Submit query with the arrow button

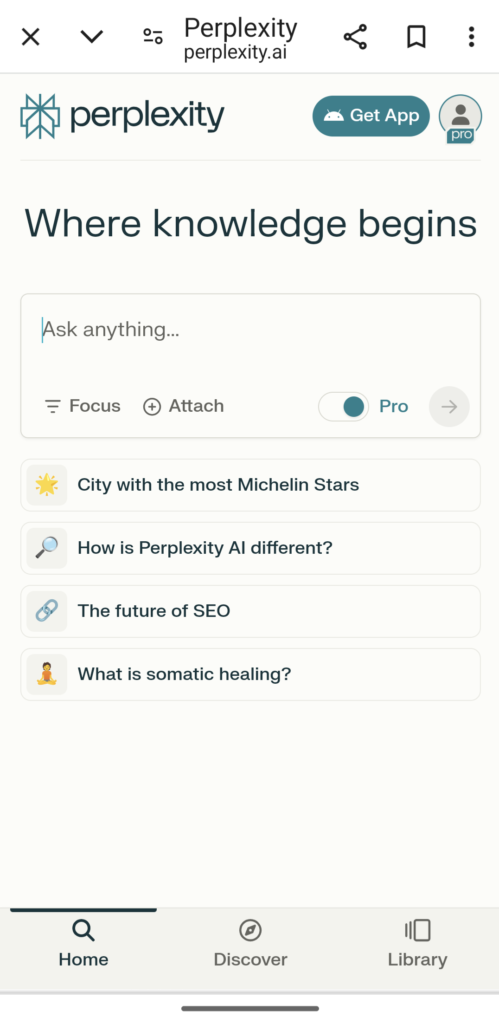click(x=449, y=407)
